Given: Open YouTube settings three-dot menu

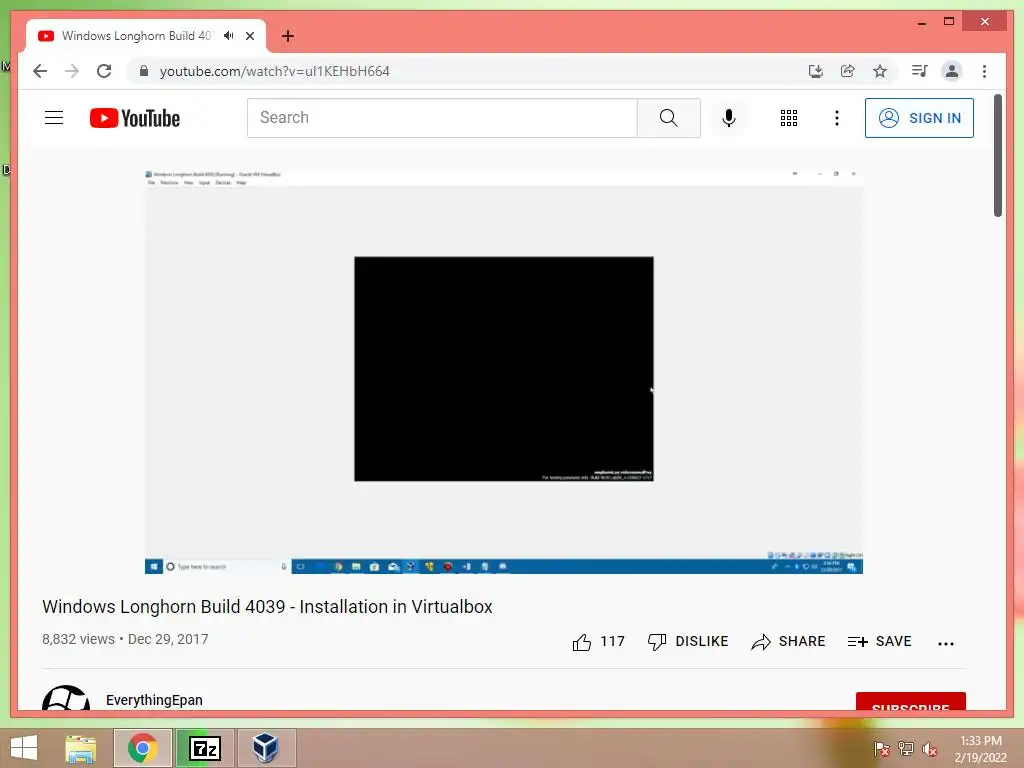Looking at the screenshot, I should pos(837,118).
